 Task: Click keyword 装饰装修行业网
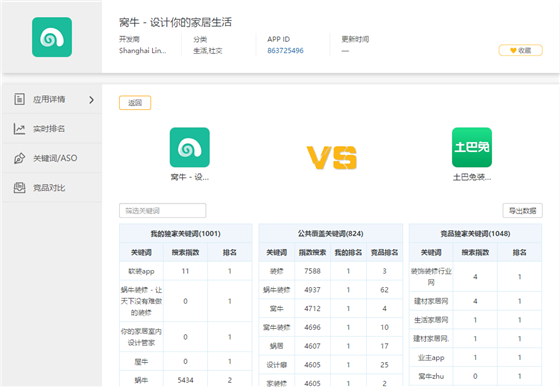(431, 277)
